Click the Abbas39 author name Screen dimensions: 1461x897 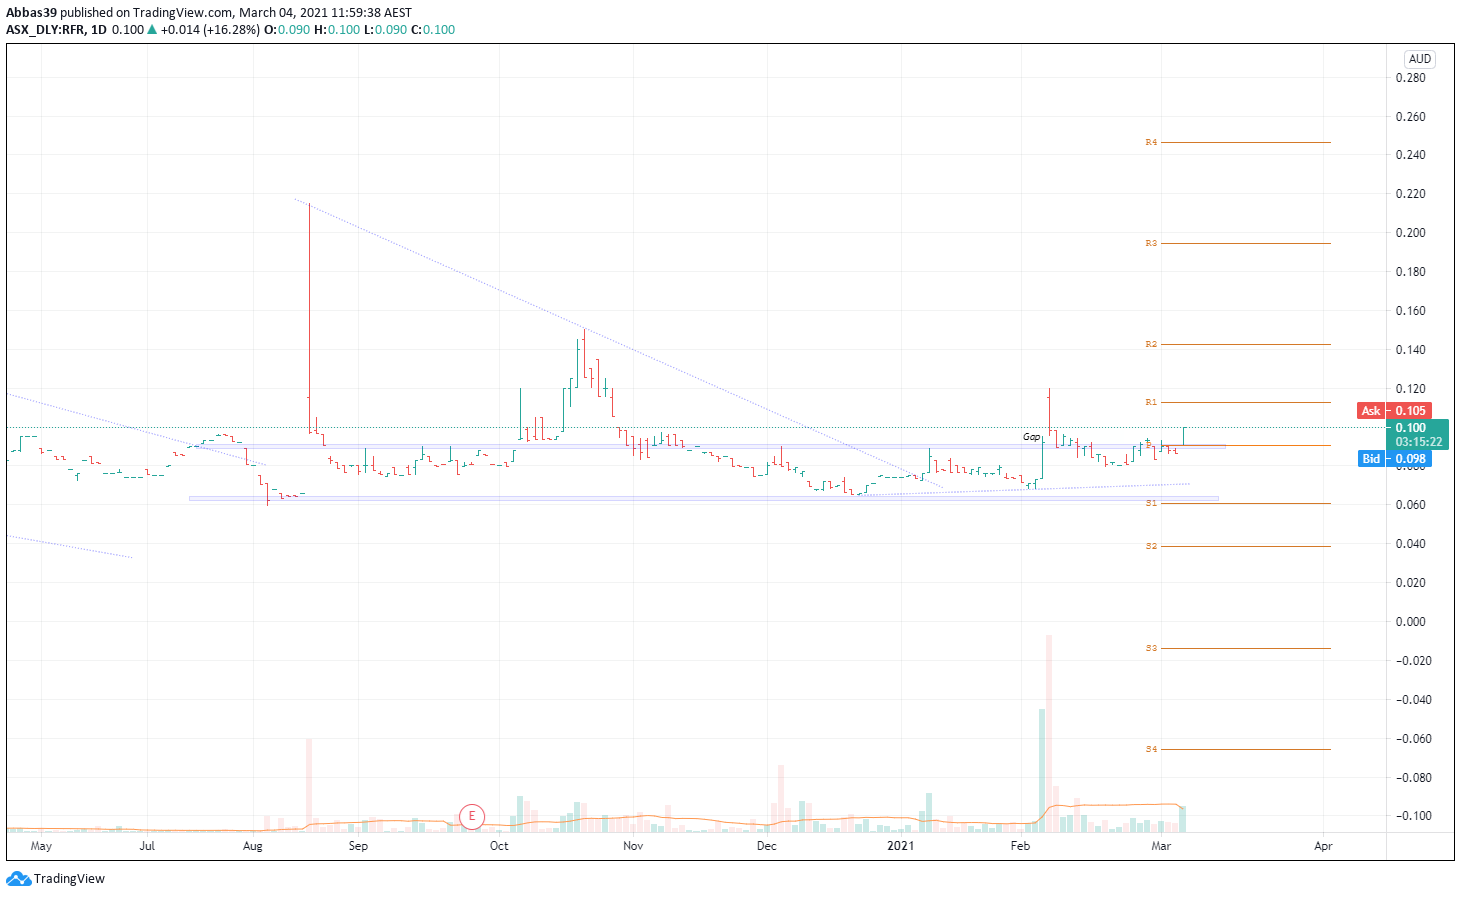coord(31,13)
